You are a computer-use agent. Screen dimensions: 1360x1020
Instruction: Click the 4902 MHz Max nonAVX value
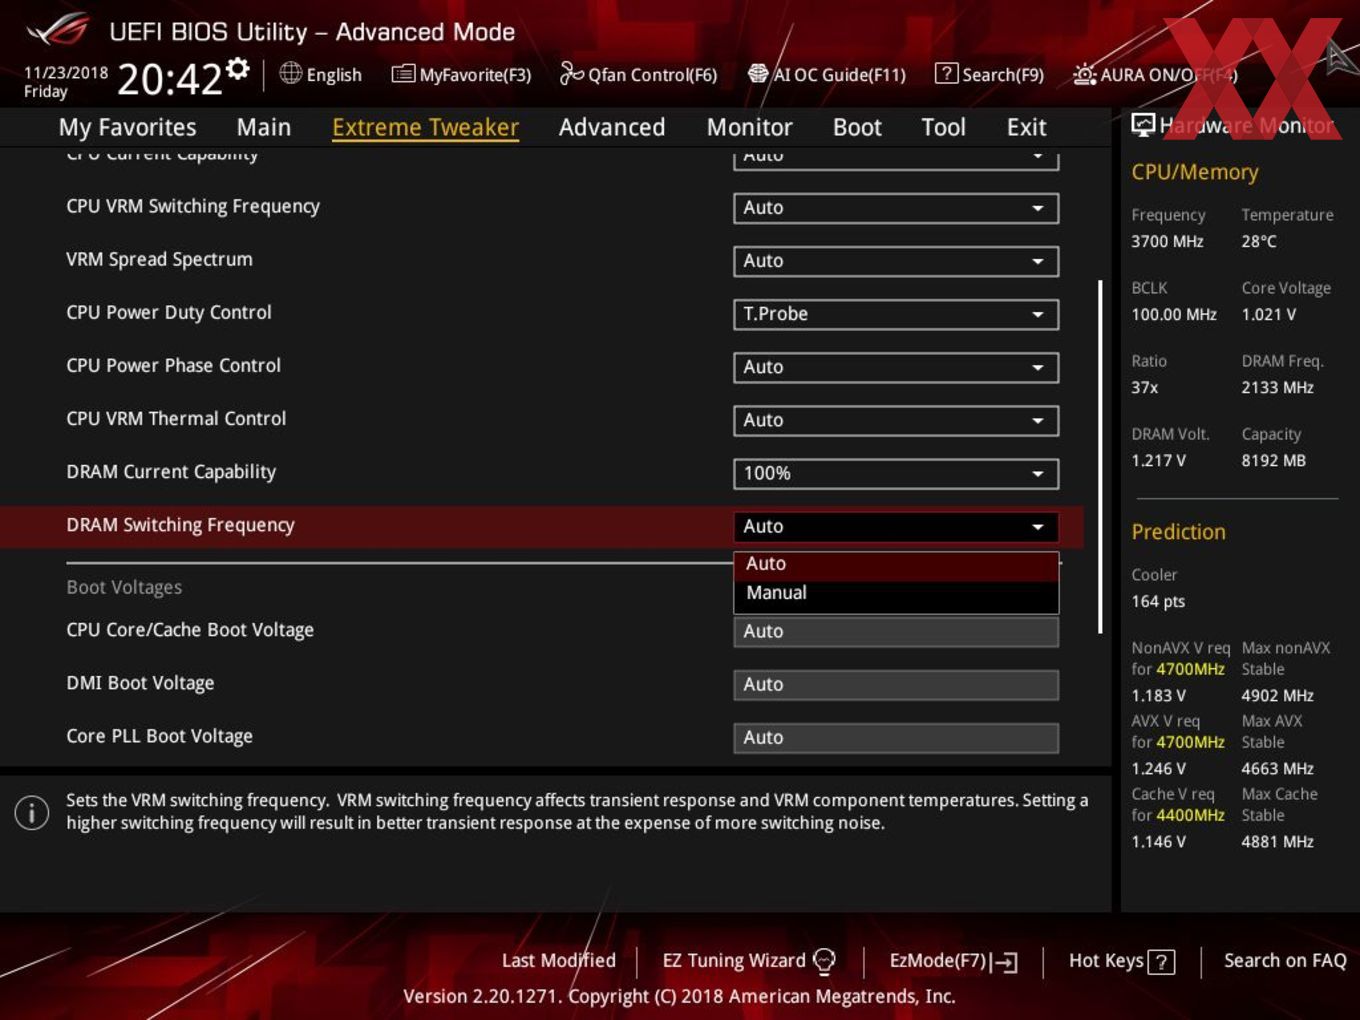[1277, 695]
